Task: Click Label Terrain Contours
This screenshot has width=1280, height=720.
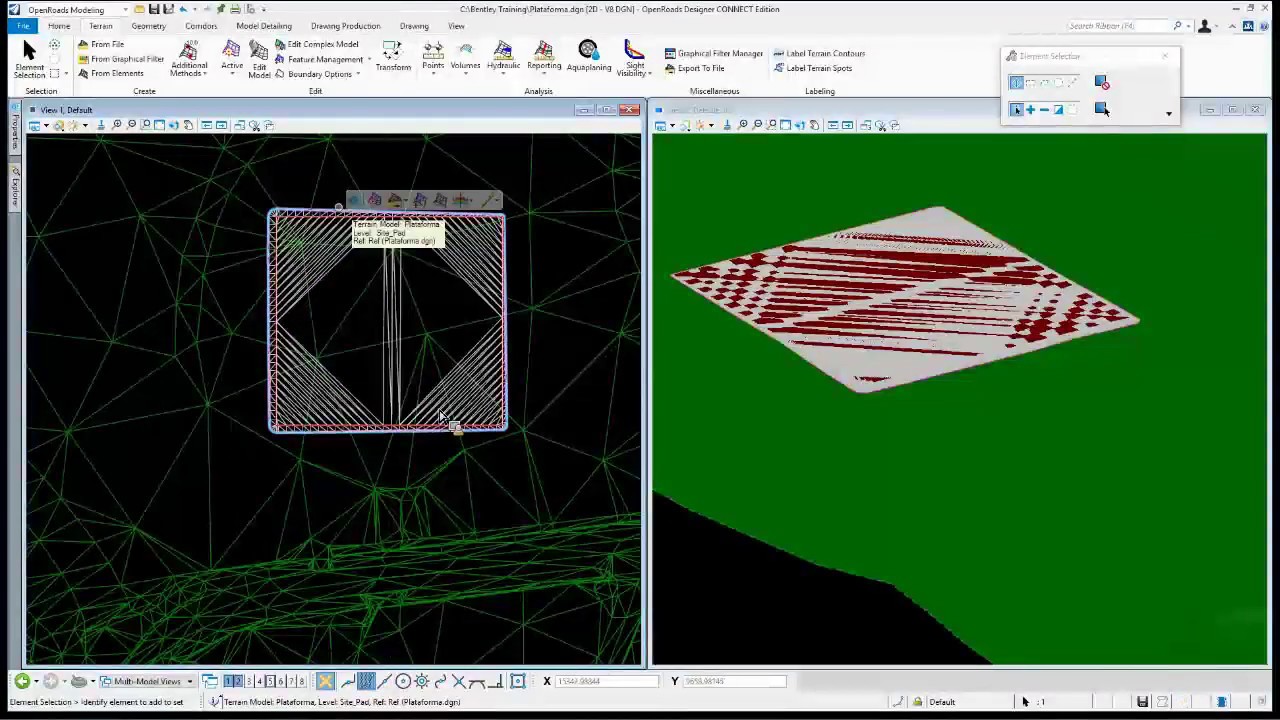Action: 819,53
